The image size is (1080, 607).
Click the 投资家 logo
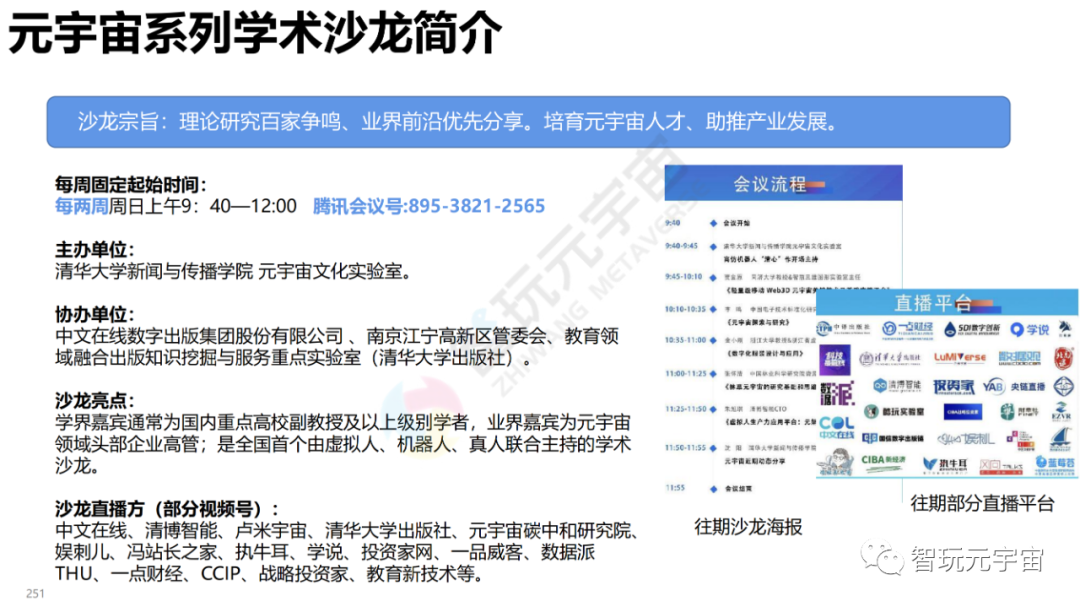(954, 387)
